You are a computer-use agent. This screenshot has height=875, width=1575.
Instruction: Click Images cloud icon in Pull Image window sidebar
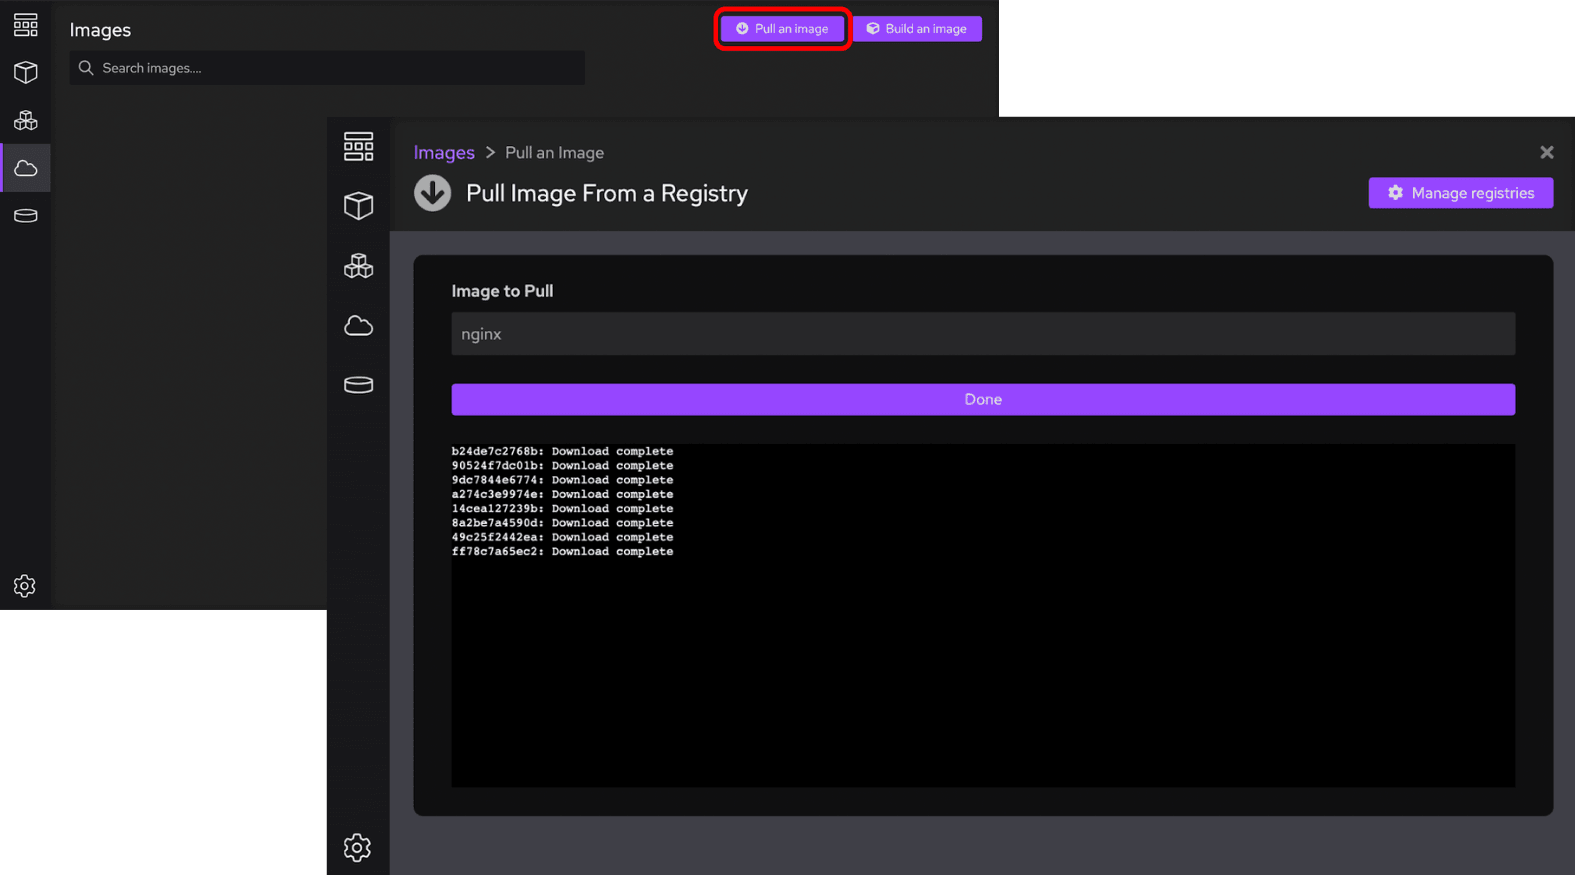[358, 326]
